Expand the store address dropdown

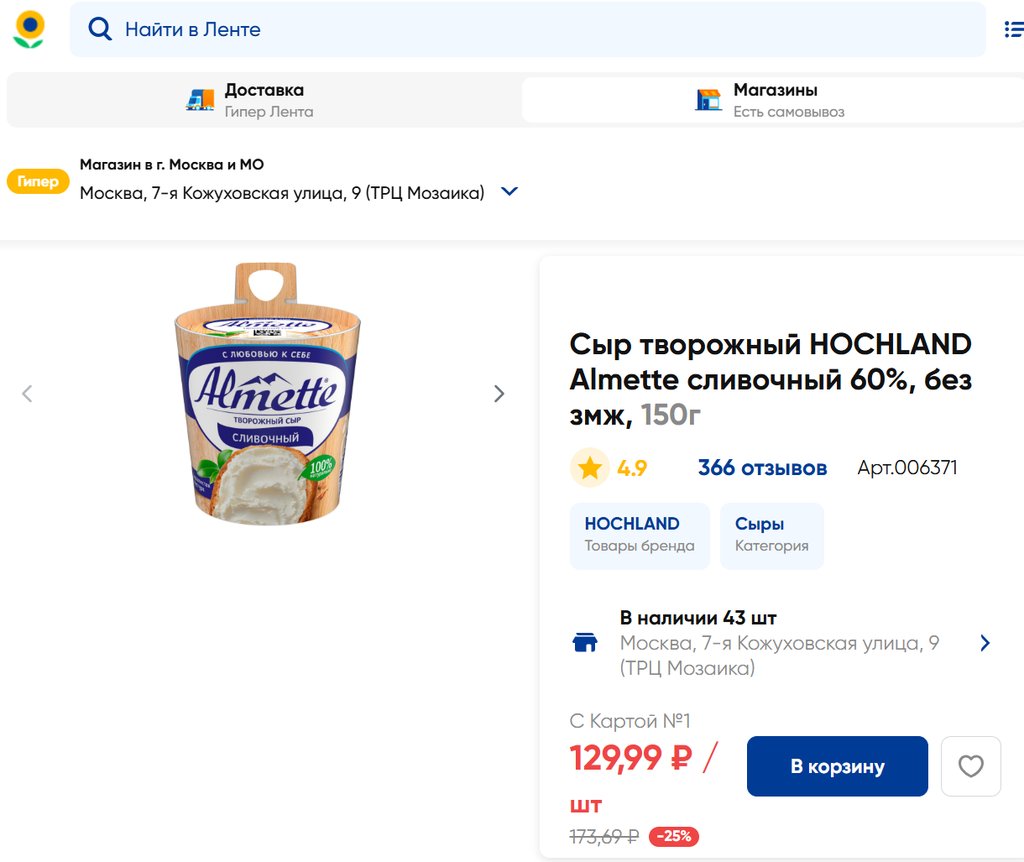point(509,192)
